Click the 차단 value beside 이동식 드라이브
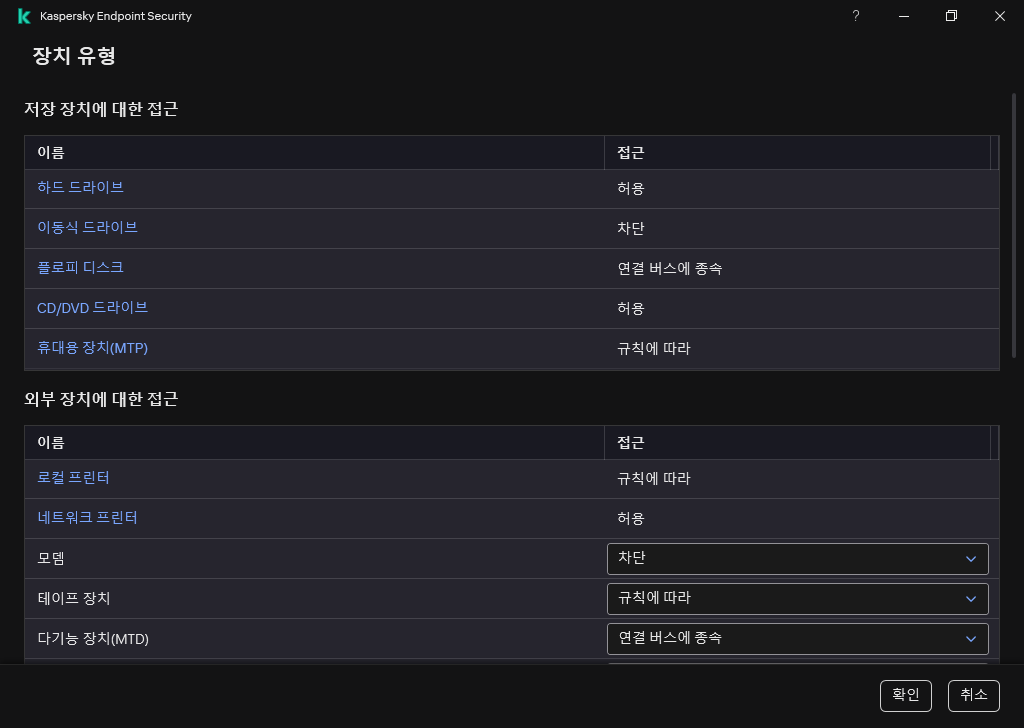The width and height of the screenshot is (1024, 728). pos(631,228)
